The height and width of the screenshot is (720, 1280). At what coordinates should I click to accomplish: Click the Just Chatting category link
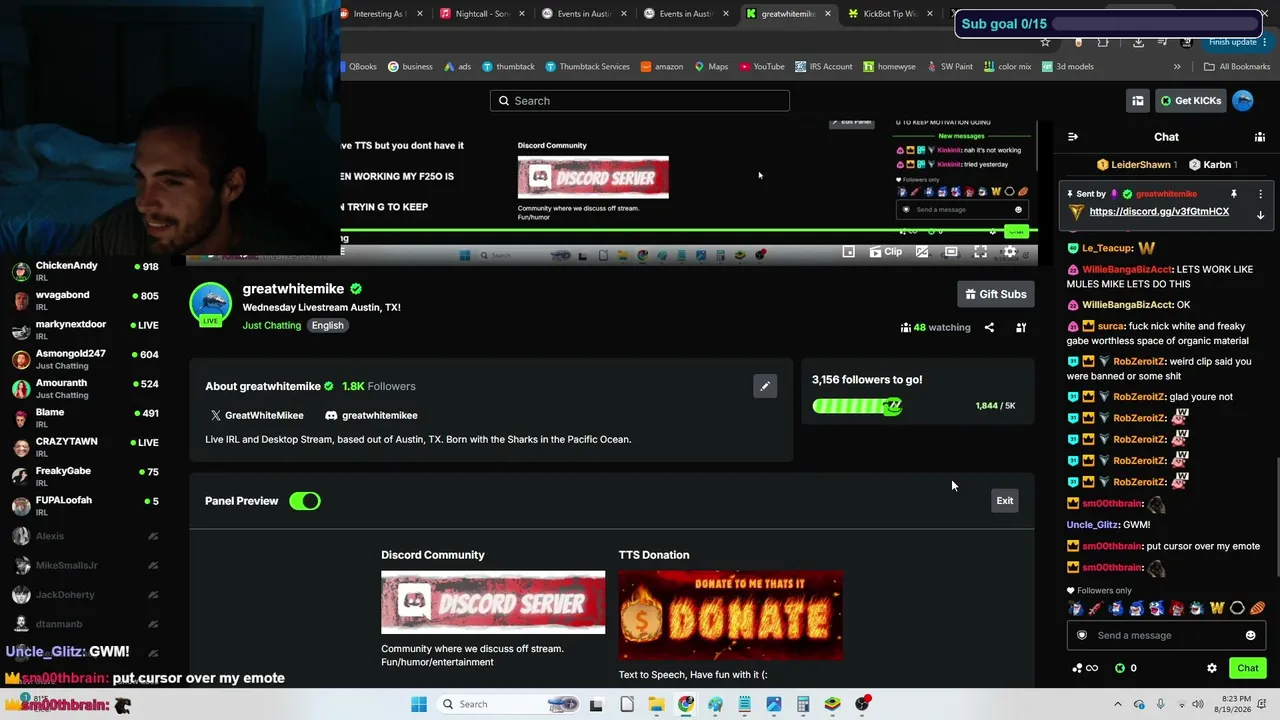click(271, 325)
